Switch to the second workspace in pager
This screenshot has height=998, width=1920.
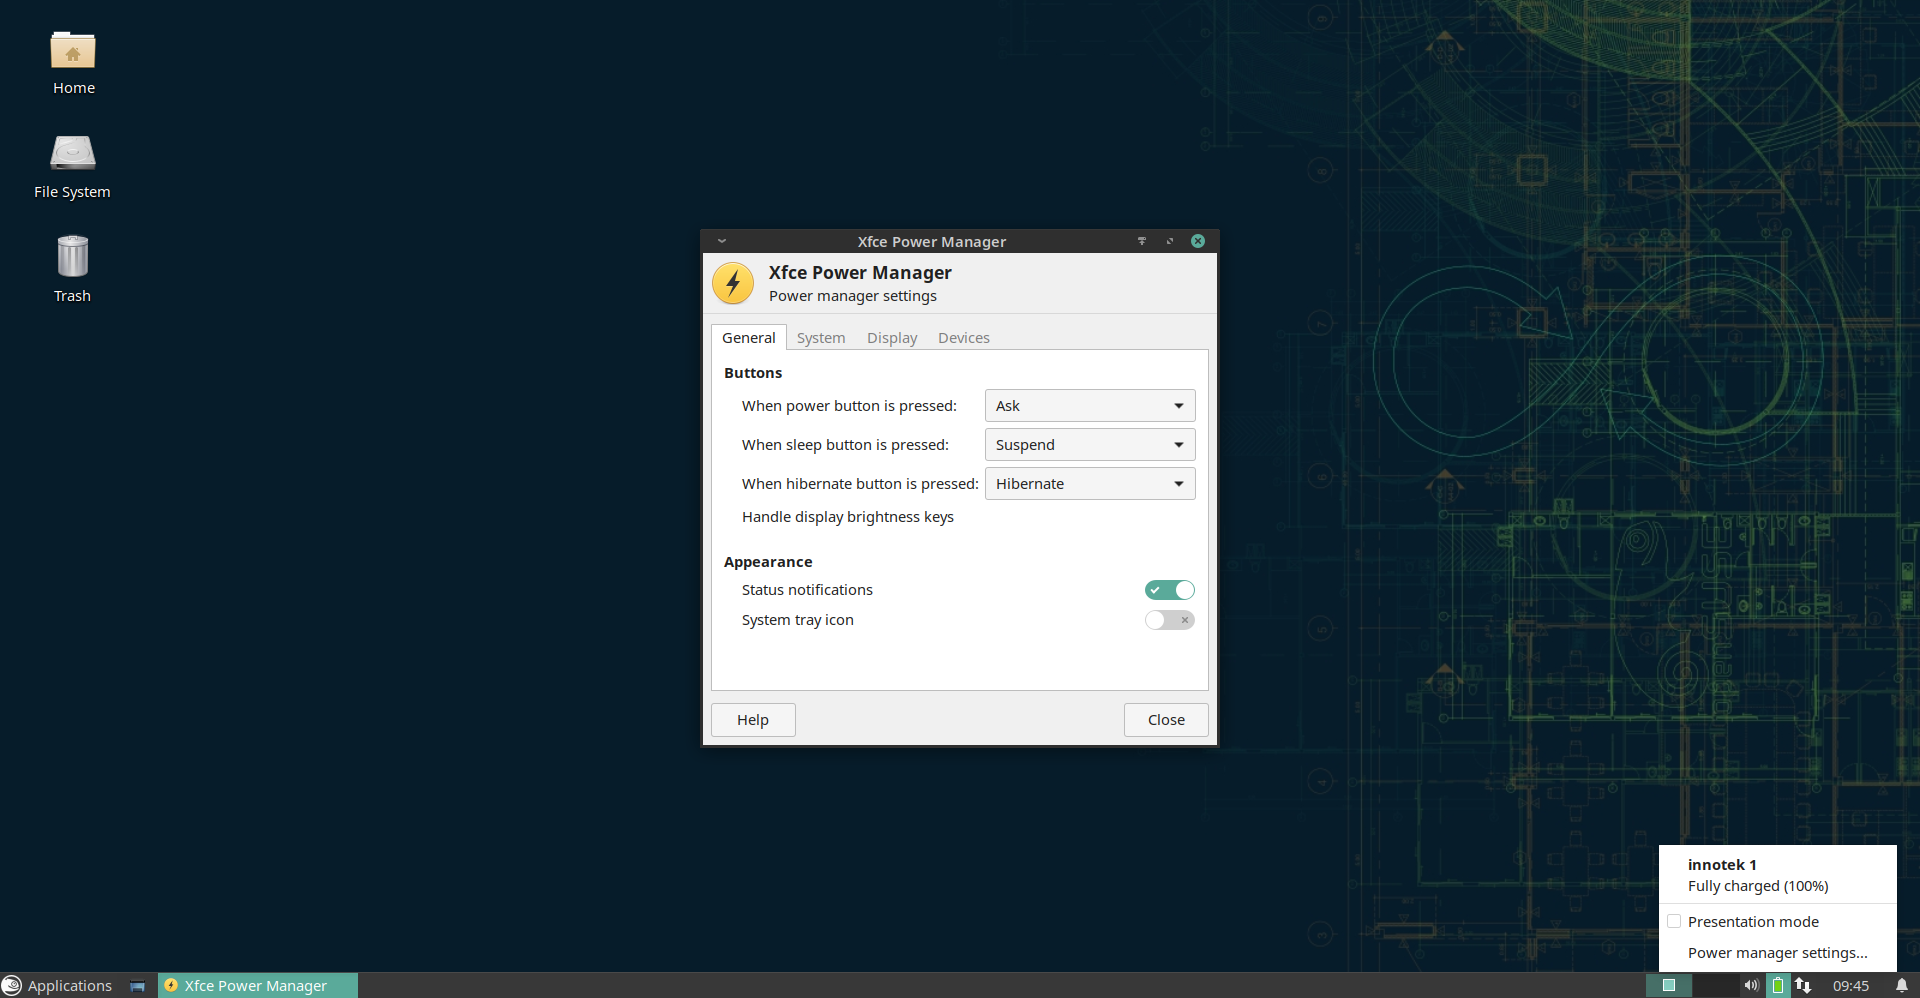(1714, 985)
